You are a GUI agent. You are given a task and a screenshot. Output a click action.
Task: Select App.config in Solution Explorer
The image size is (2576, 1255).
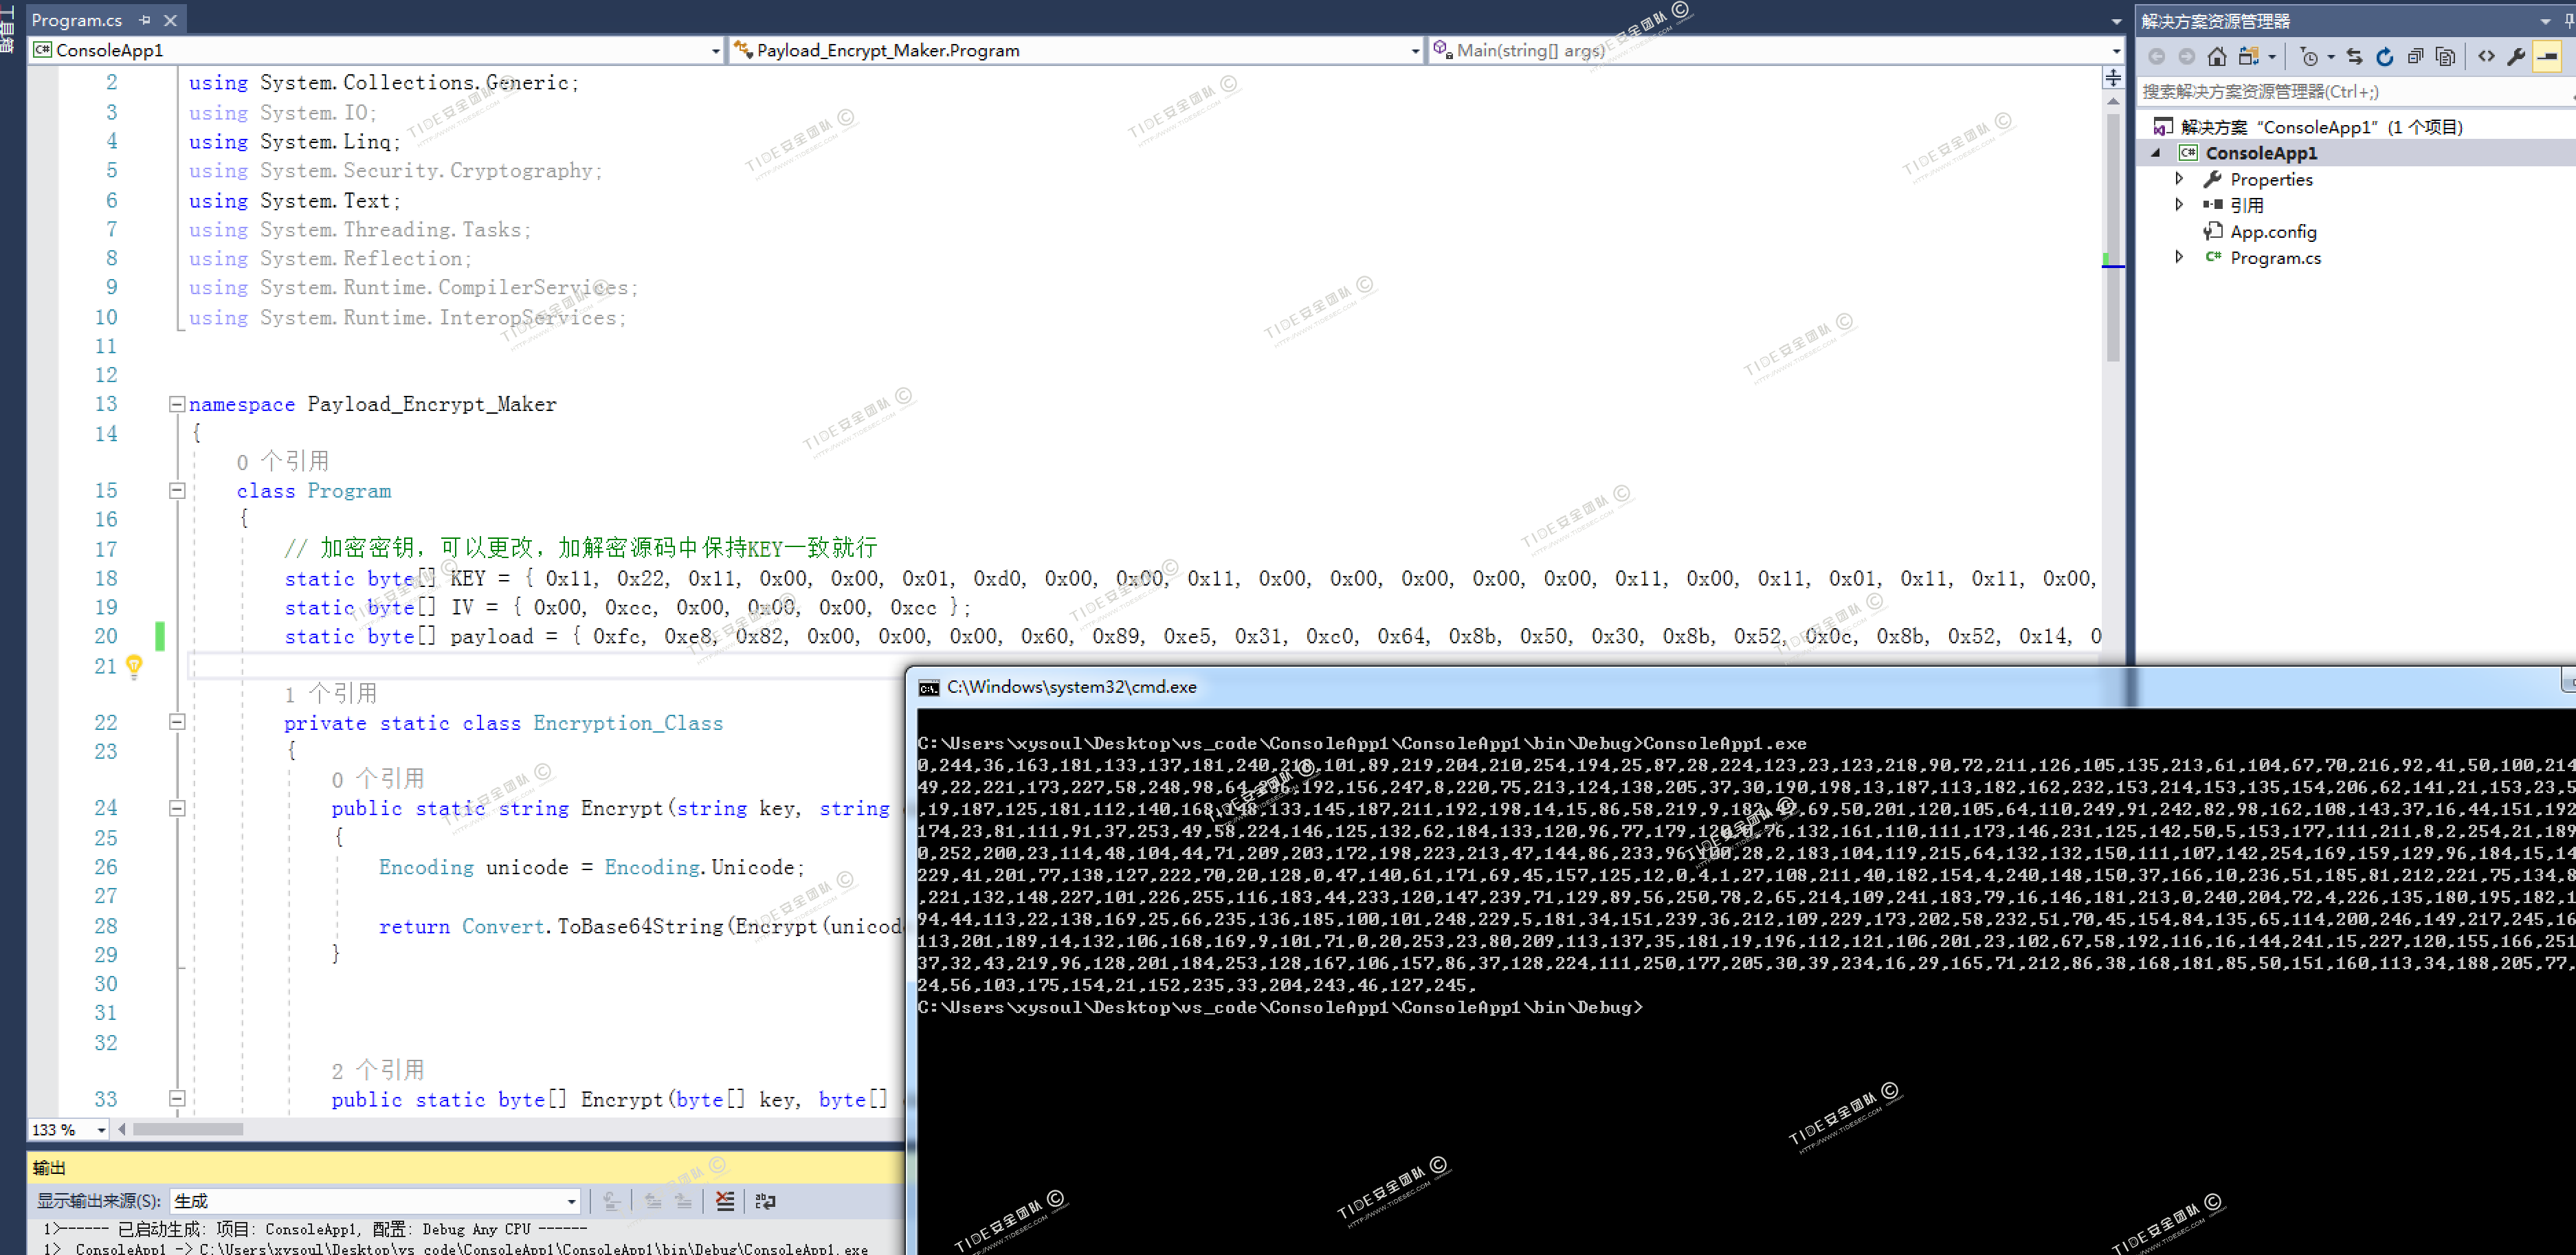[x=2272, y=232]
